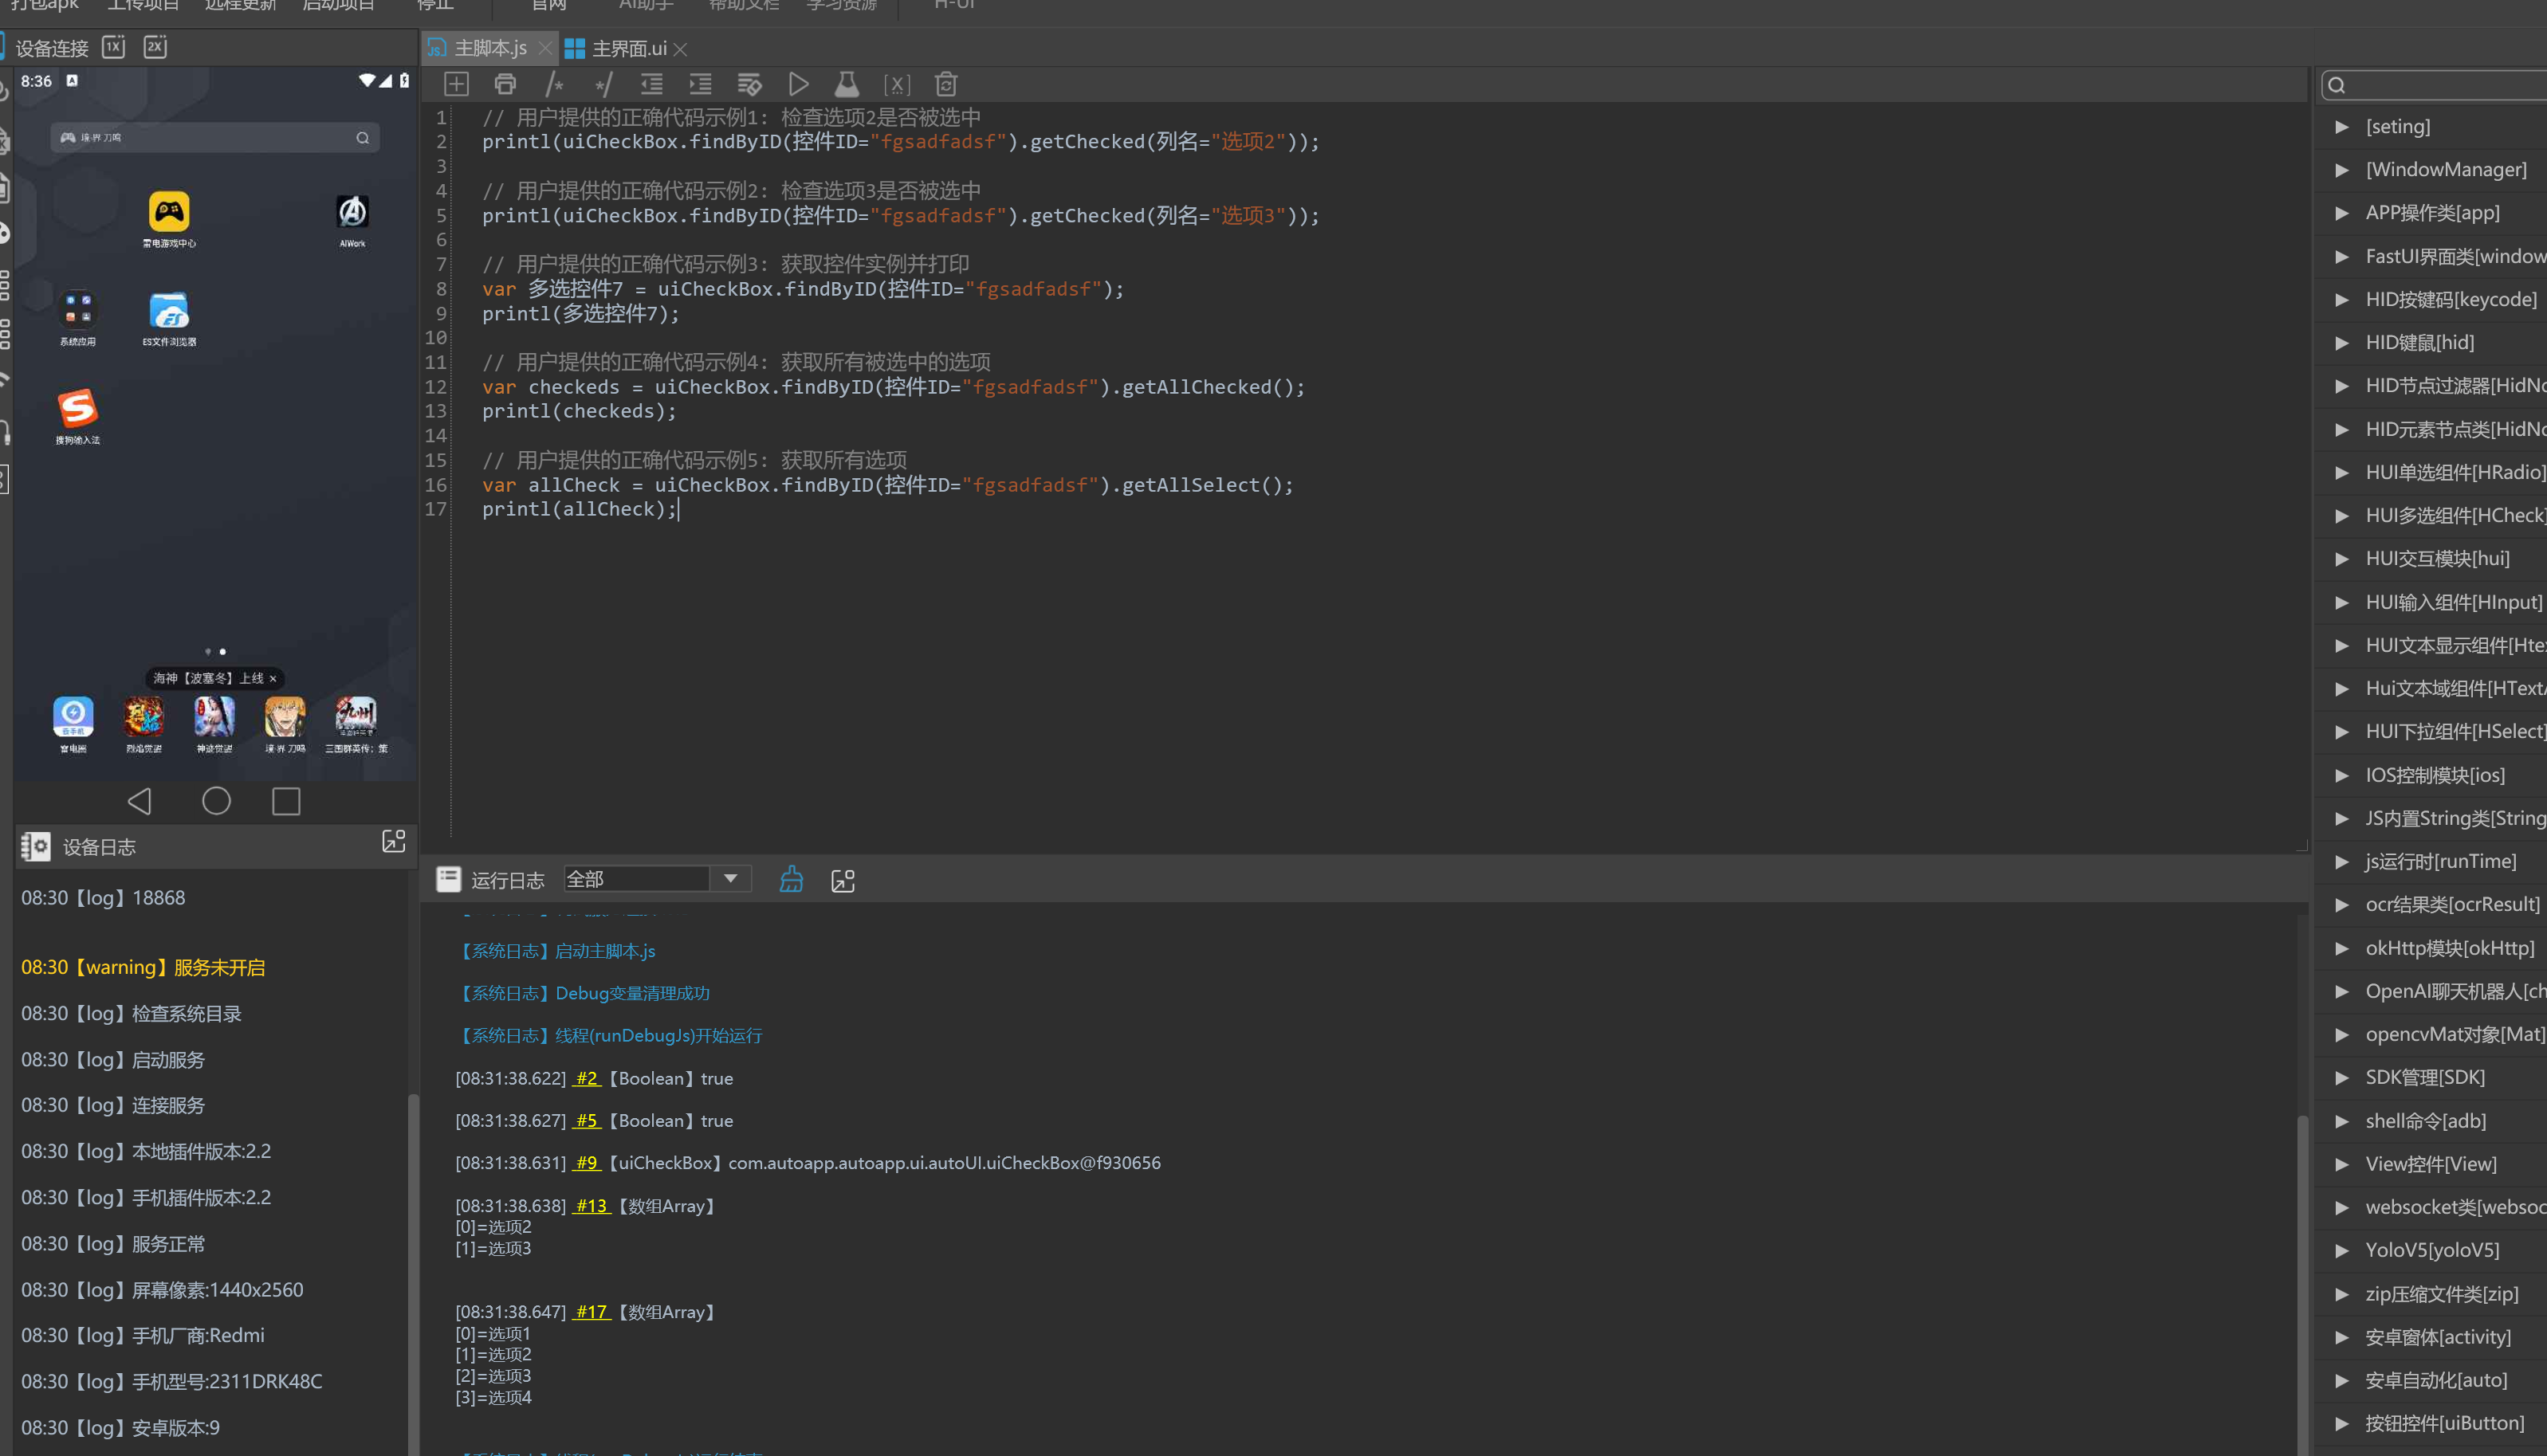Click the print icon in editor toolbar
The height and width of the screenshot is (1456, 2547).
point(505,84)
